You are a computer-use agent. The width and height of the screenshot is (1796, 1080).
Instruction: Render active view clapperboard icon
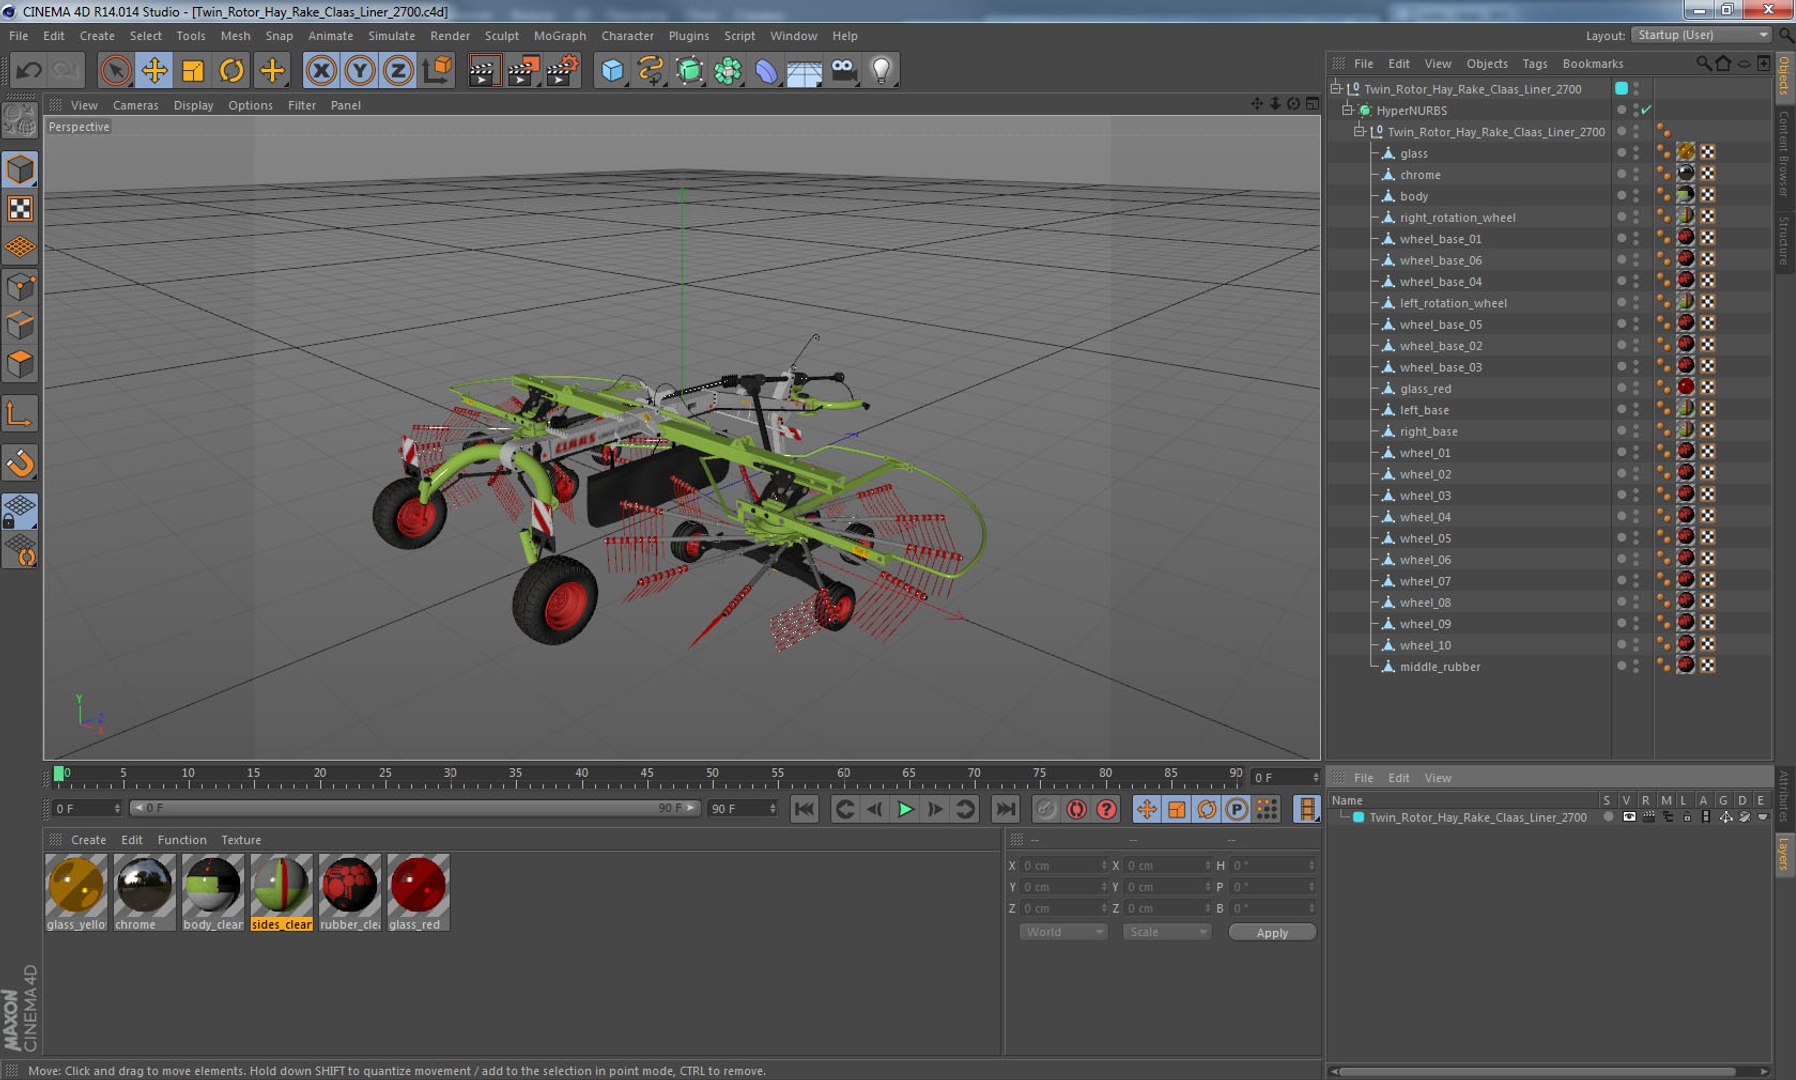pos(483,70)
